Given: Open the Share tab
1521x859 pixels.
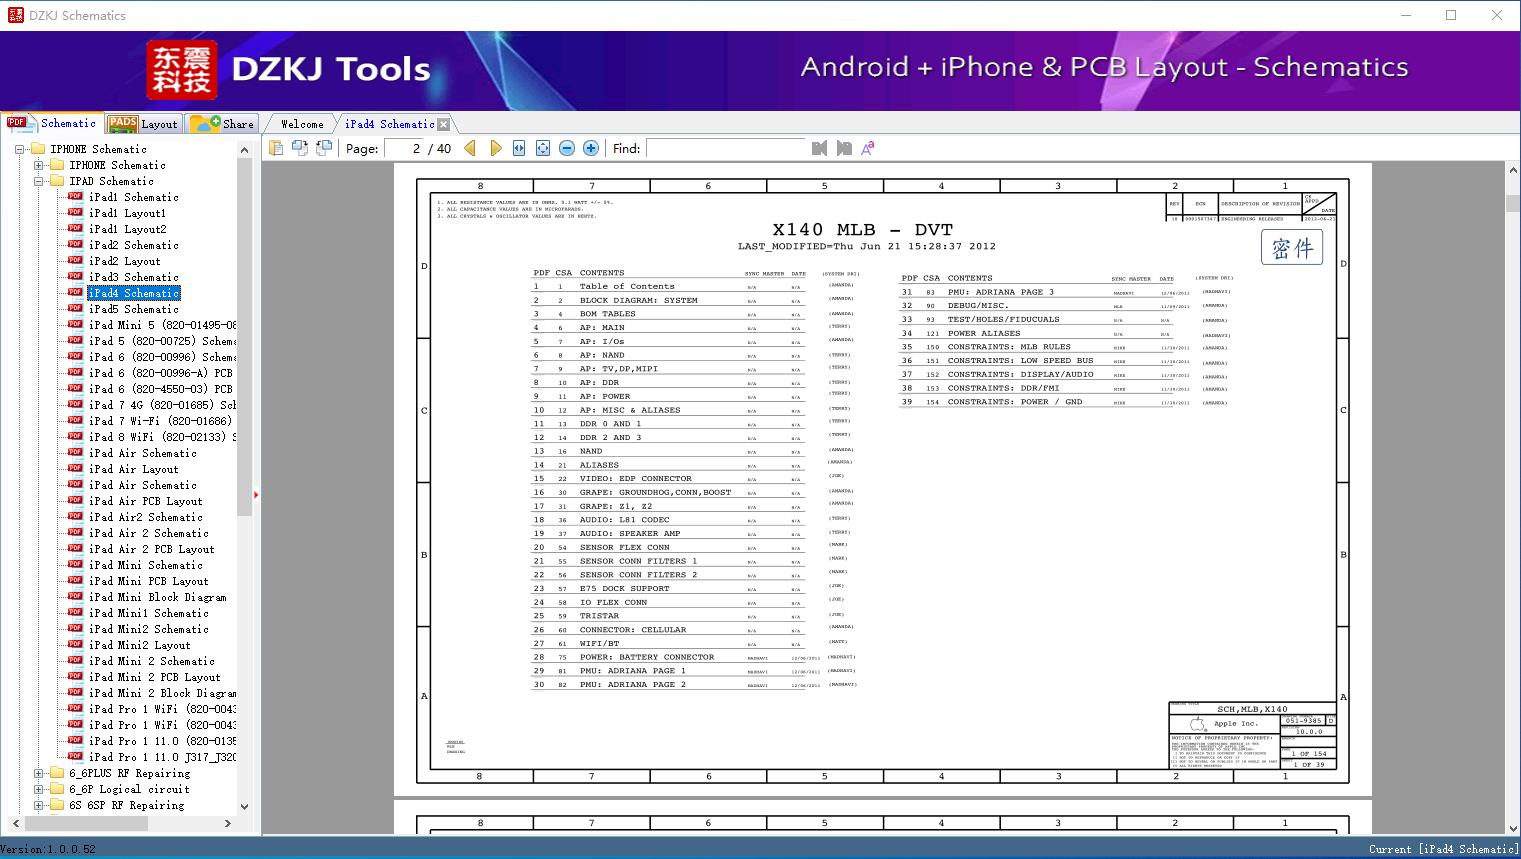Looking at the screenshot, I should coord(222,124).
